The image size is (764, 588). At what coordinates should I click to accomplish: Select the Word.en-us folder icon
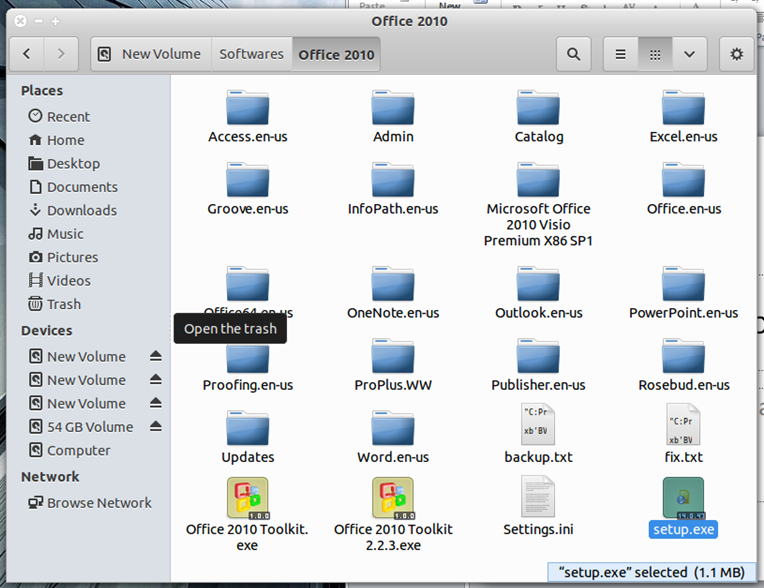[393, 428]
